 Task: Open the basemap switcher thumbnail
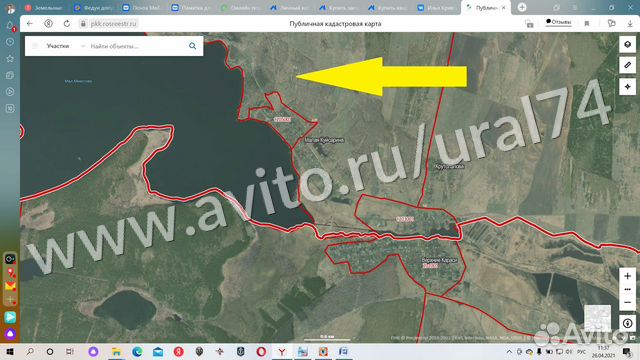coord(598,317)
